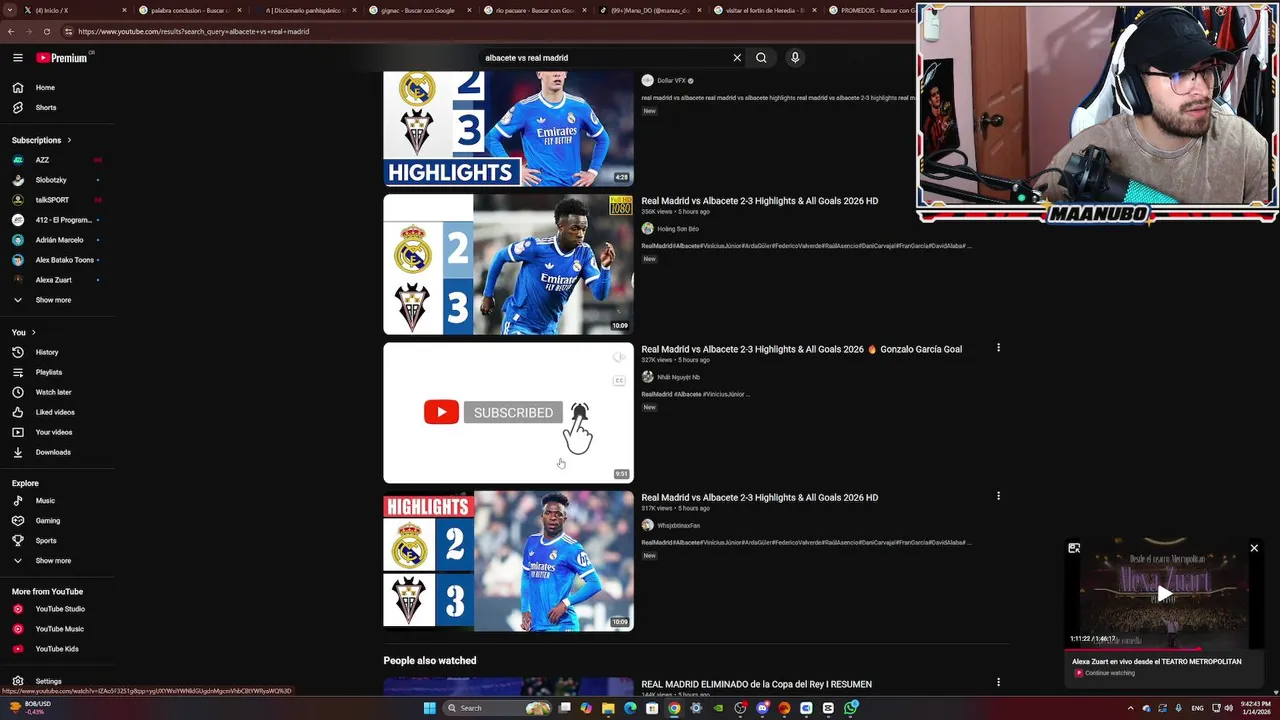Switch to the palabra conclusion Google tab
Screen dimensions: 1280x720
tap(191, 10)
